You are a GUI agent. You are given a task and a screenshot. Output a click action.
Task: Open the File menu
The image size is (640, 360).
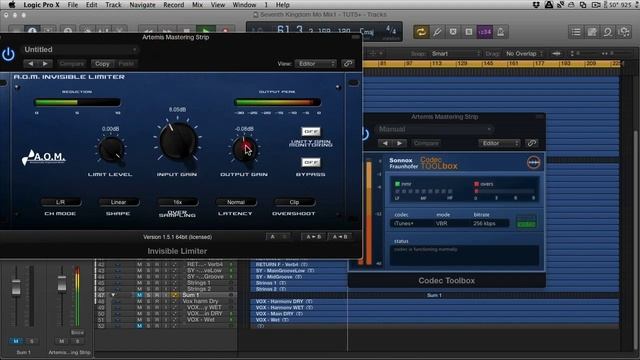click(73, 5)
